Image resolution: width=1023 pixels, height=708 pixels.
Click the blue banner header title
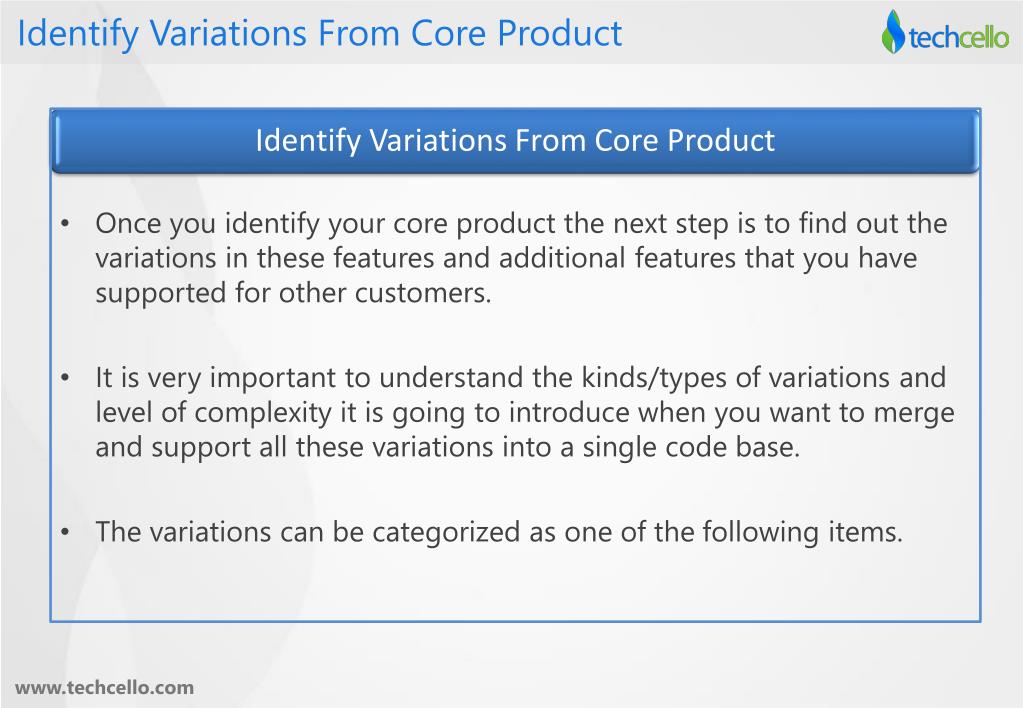pos(515,141)
